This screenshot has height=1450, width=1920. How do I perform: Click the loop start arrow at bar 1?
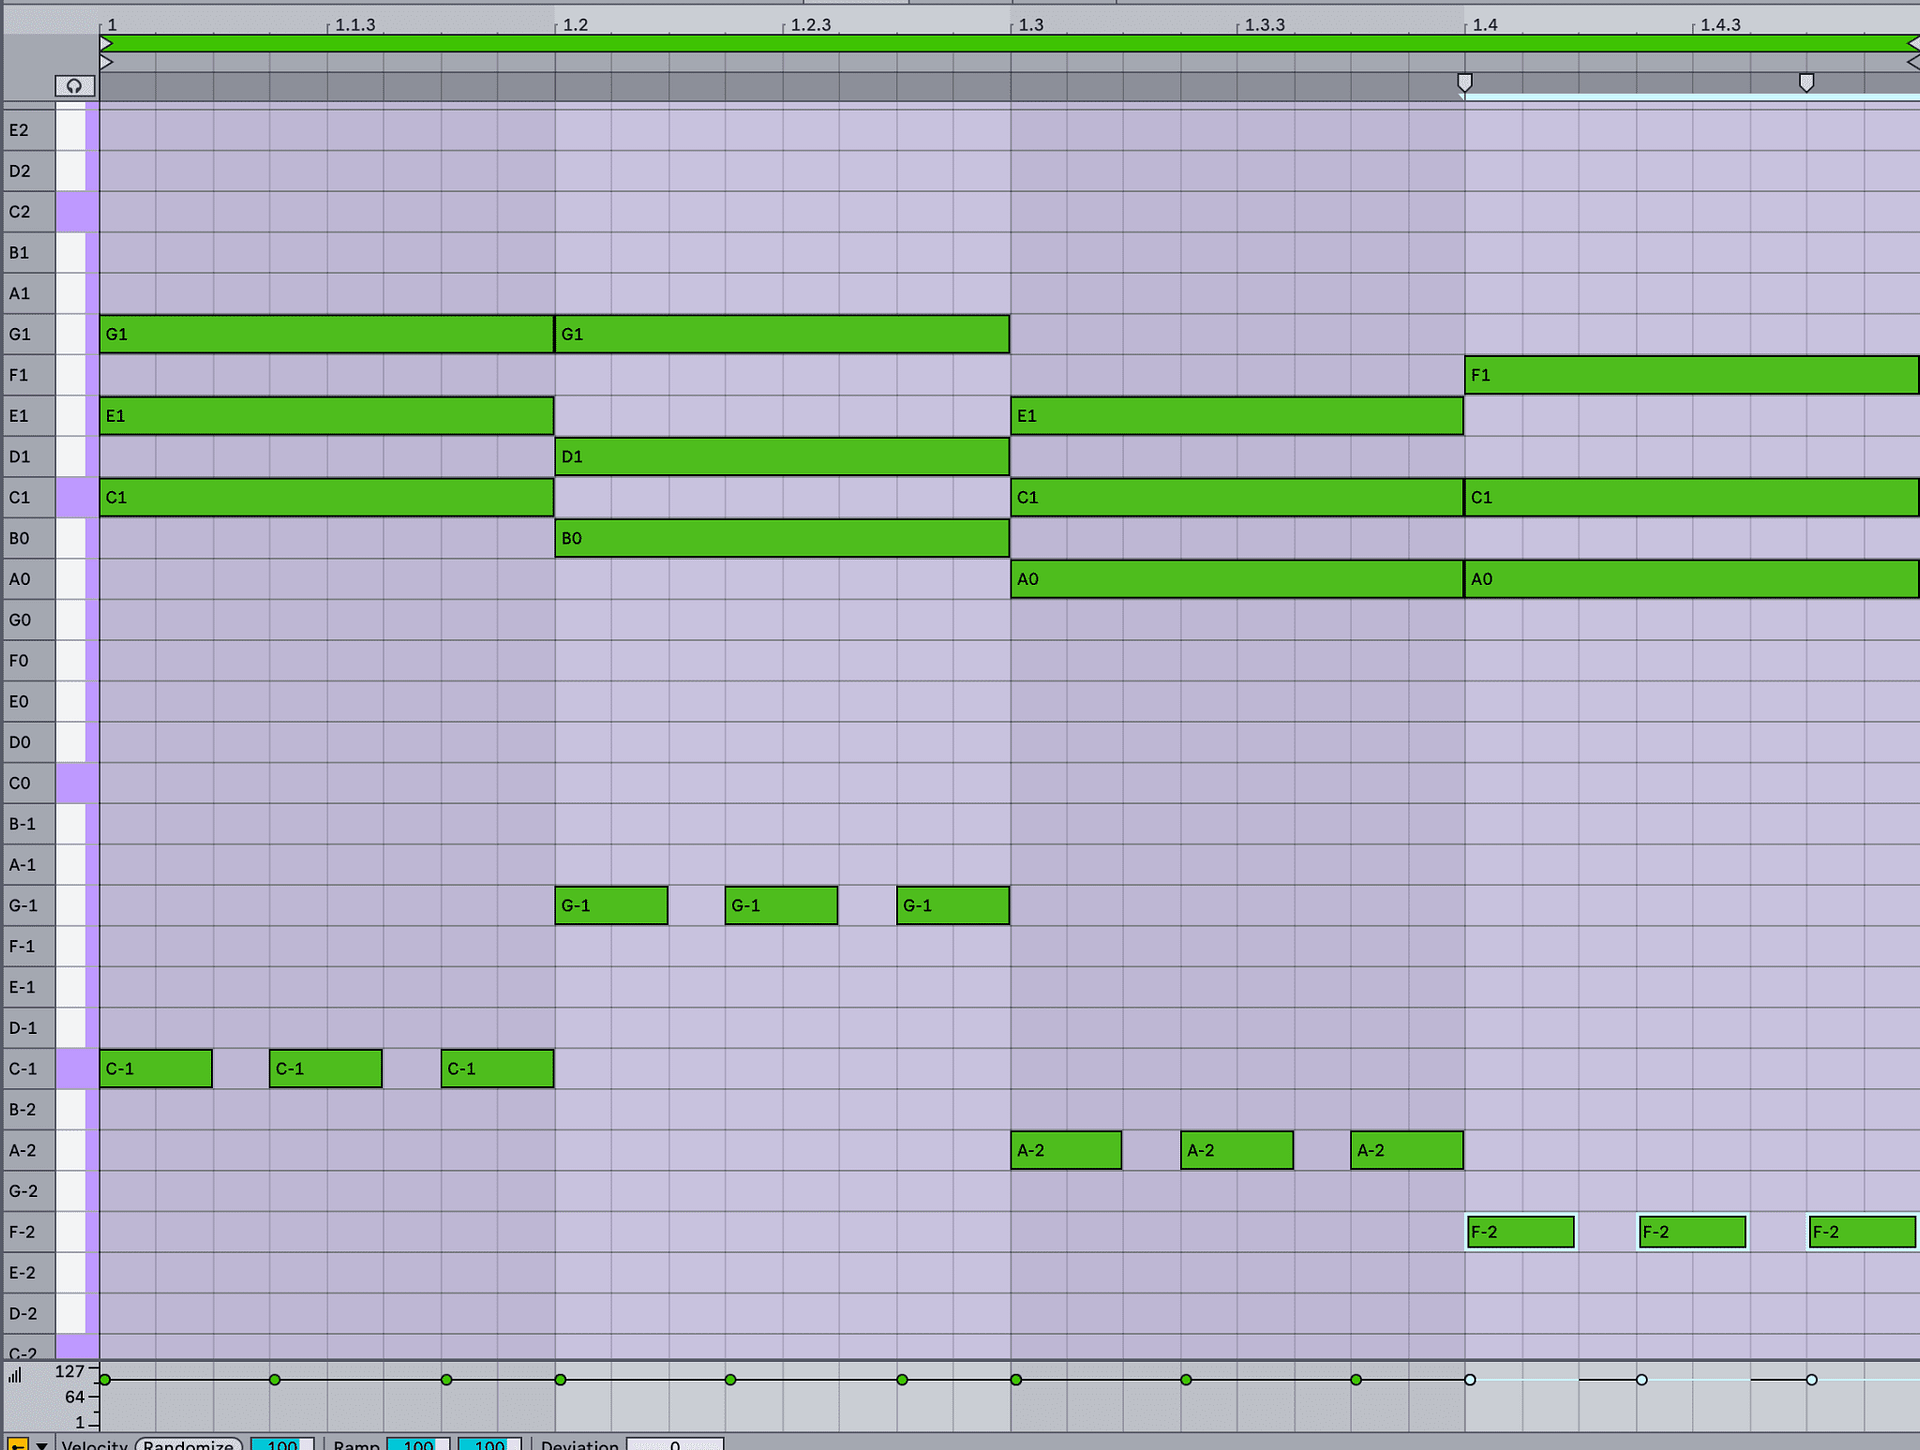click(x=106, y=43)
